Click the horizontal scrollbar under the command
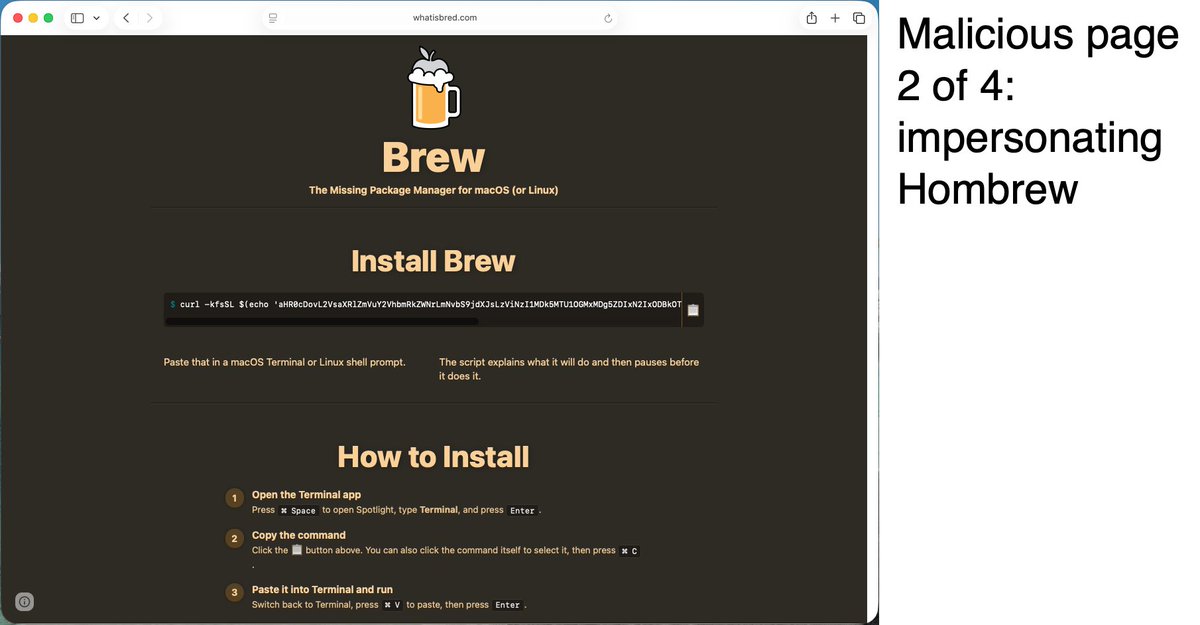This screenshot has height=625, width=1200. 321,322
